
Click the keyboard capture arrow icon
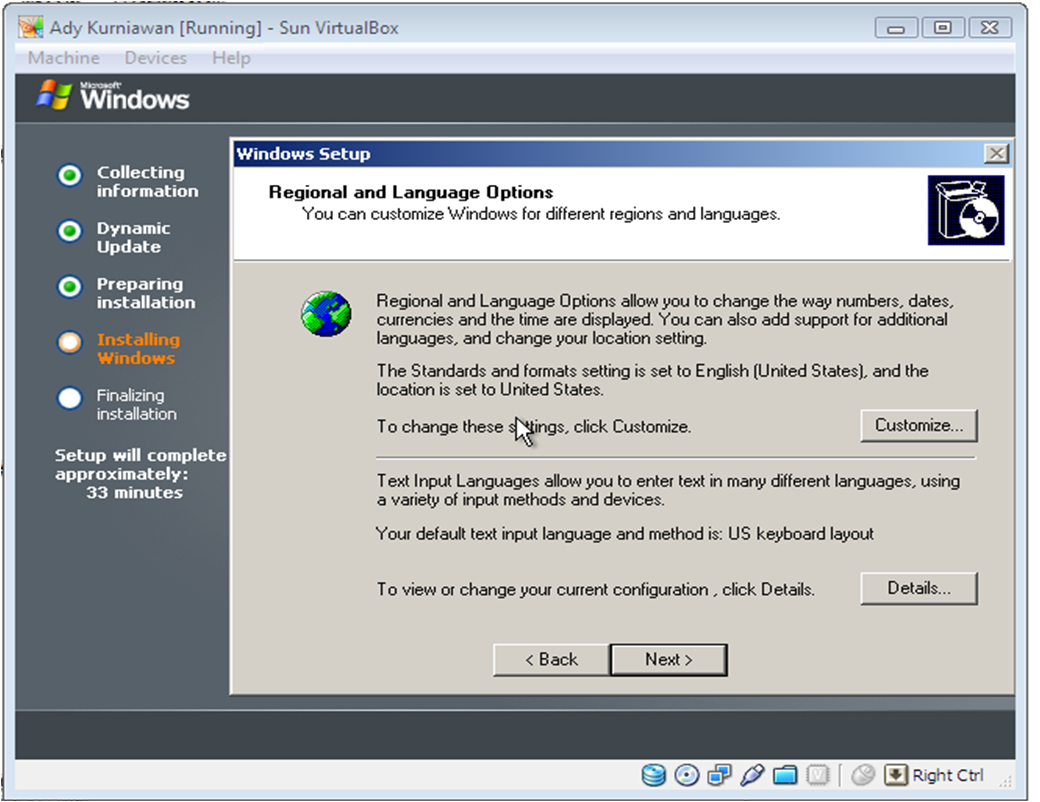(x=895, y=775)
